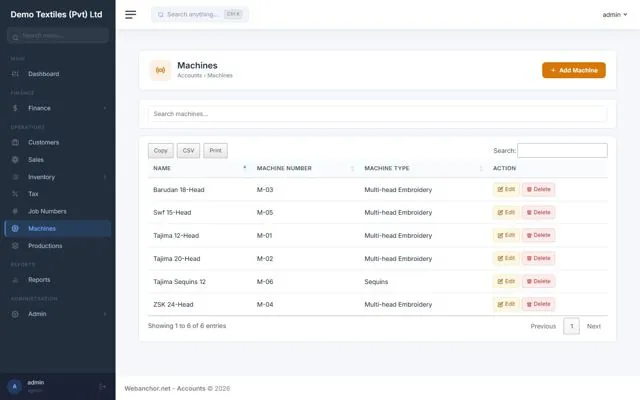640x400 pixels.
Task: Click the M-04 machine number cell
Action: pyautogui.click(x=265, y=304)
